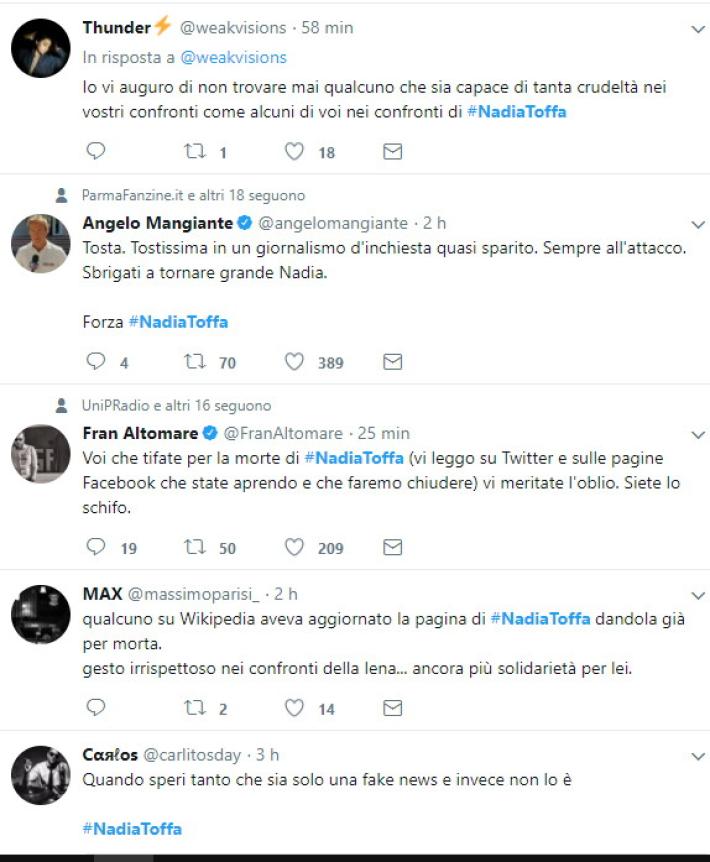
Task: Like MAX's tweet about Wikipedia
Action: 294,708
